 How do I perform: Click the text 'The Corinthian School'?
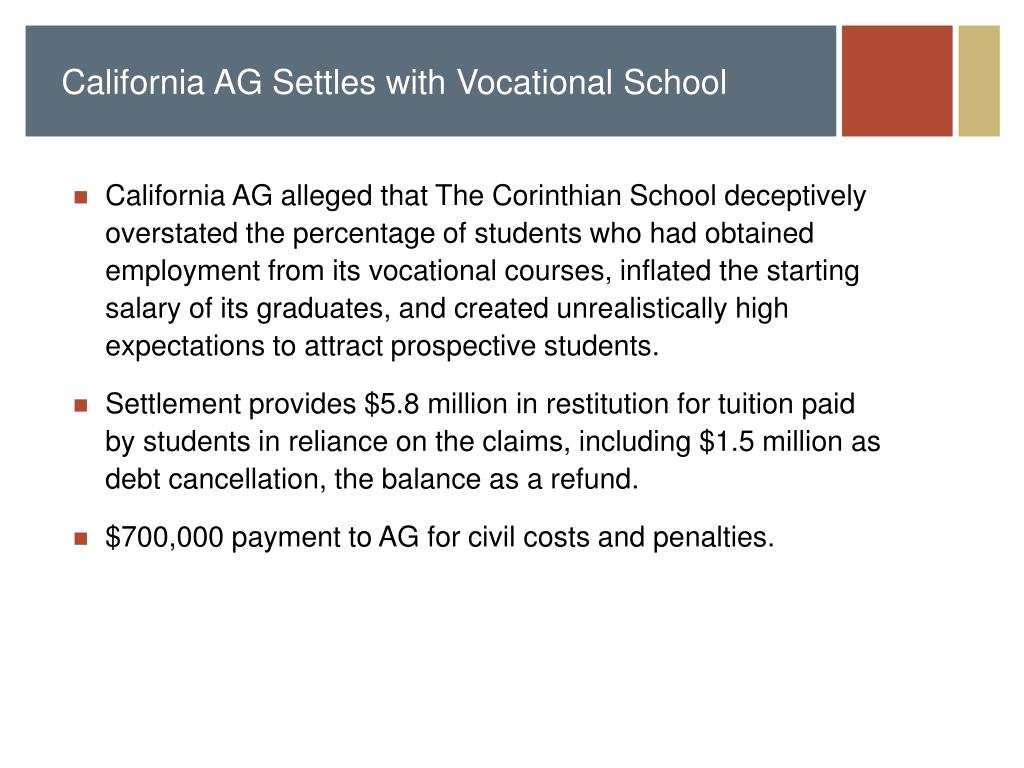coord(575,196)
